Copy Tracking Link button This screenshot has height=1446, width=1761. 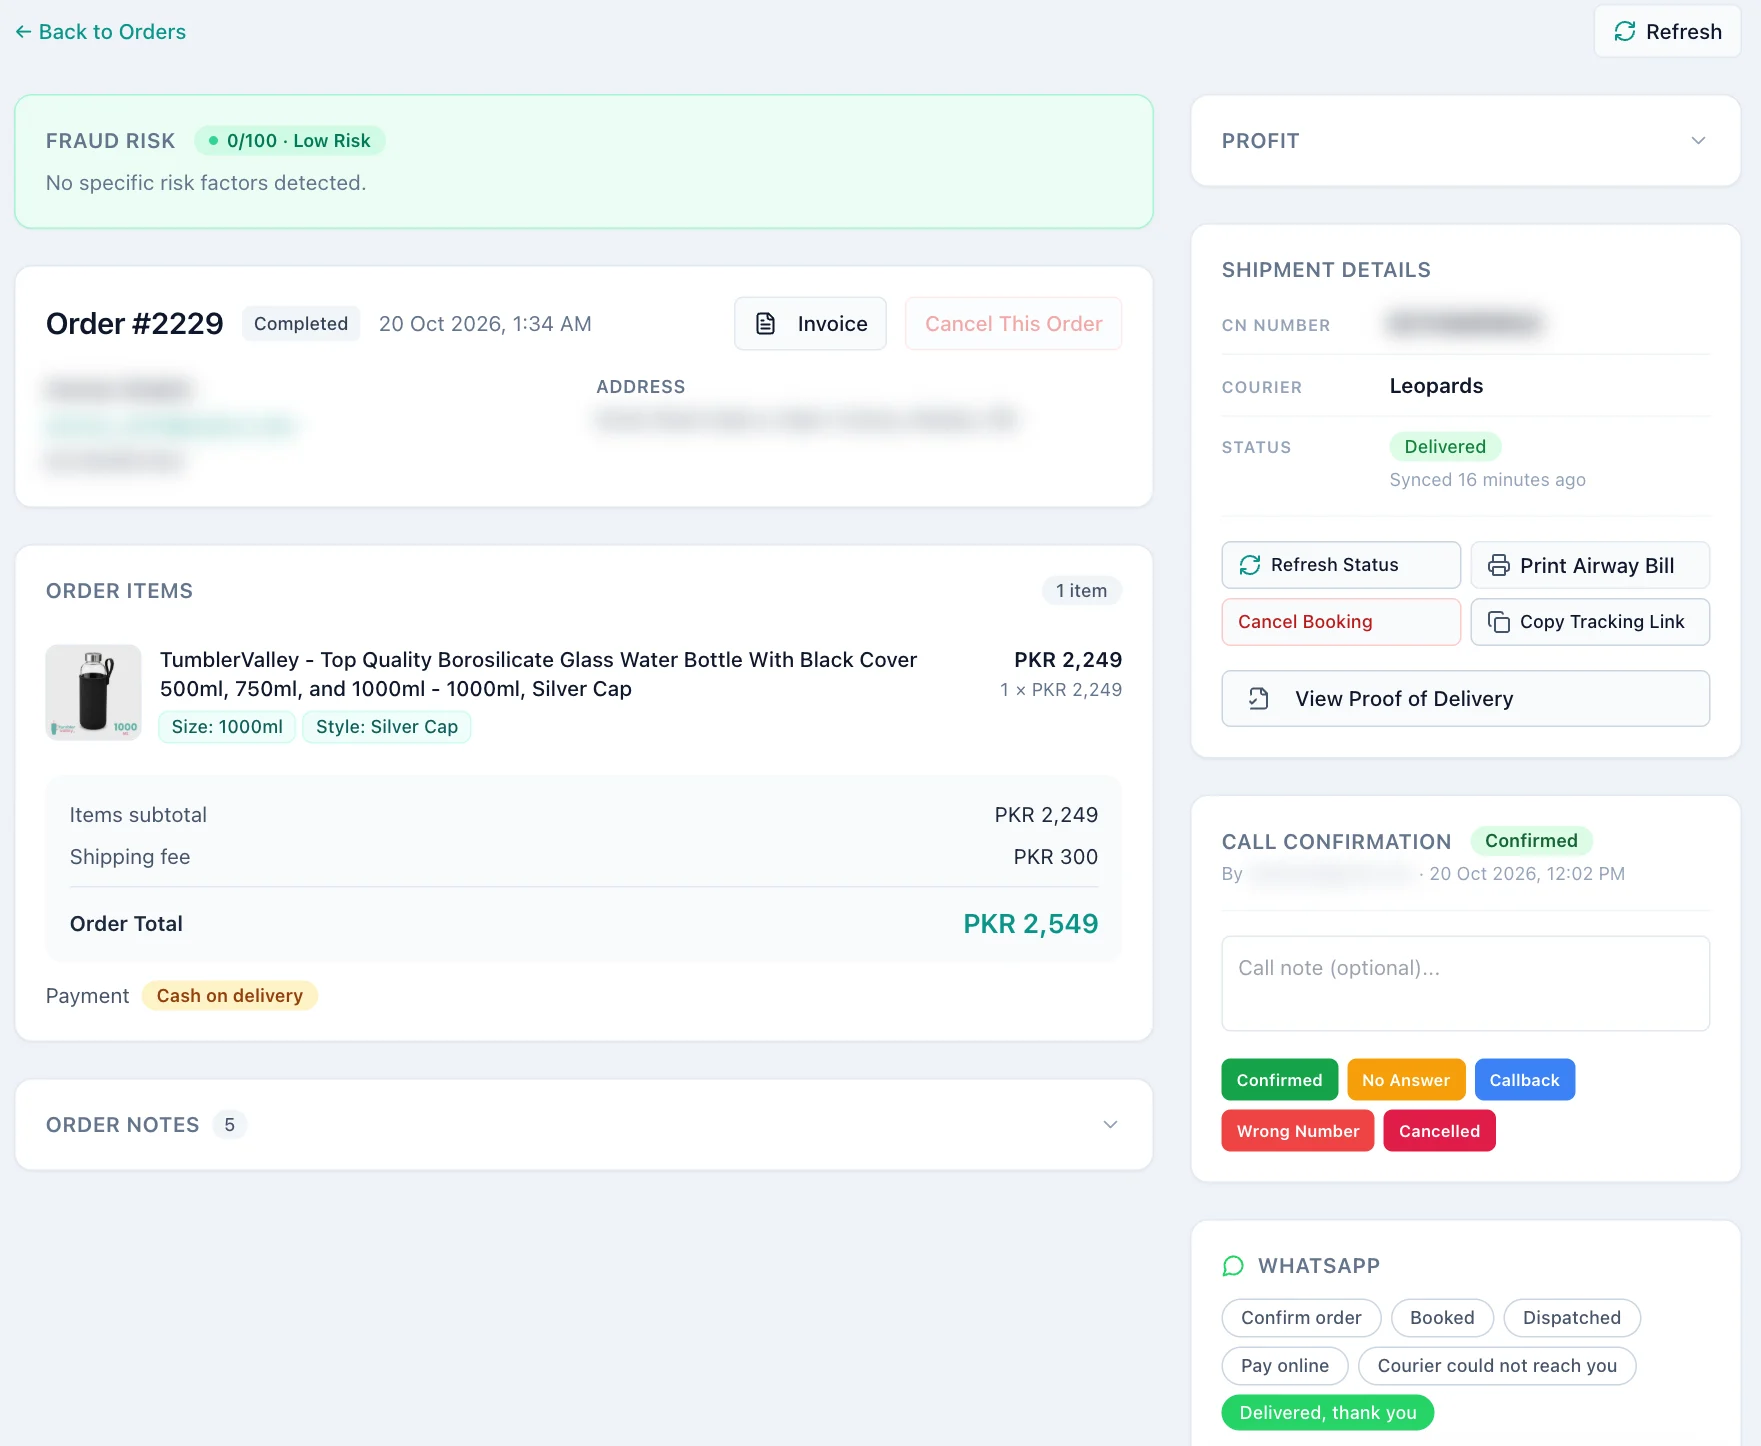click(x=1590, y=622)
